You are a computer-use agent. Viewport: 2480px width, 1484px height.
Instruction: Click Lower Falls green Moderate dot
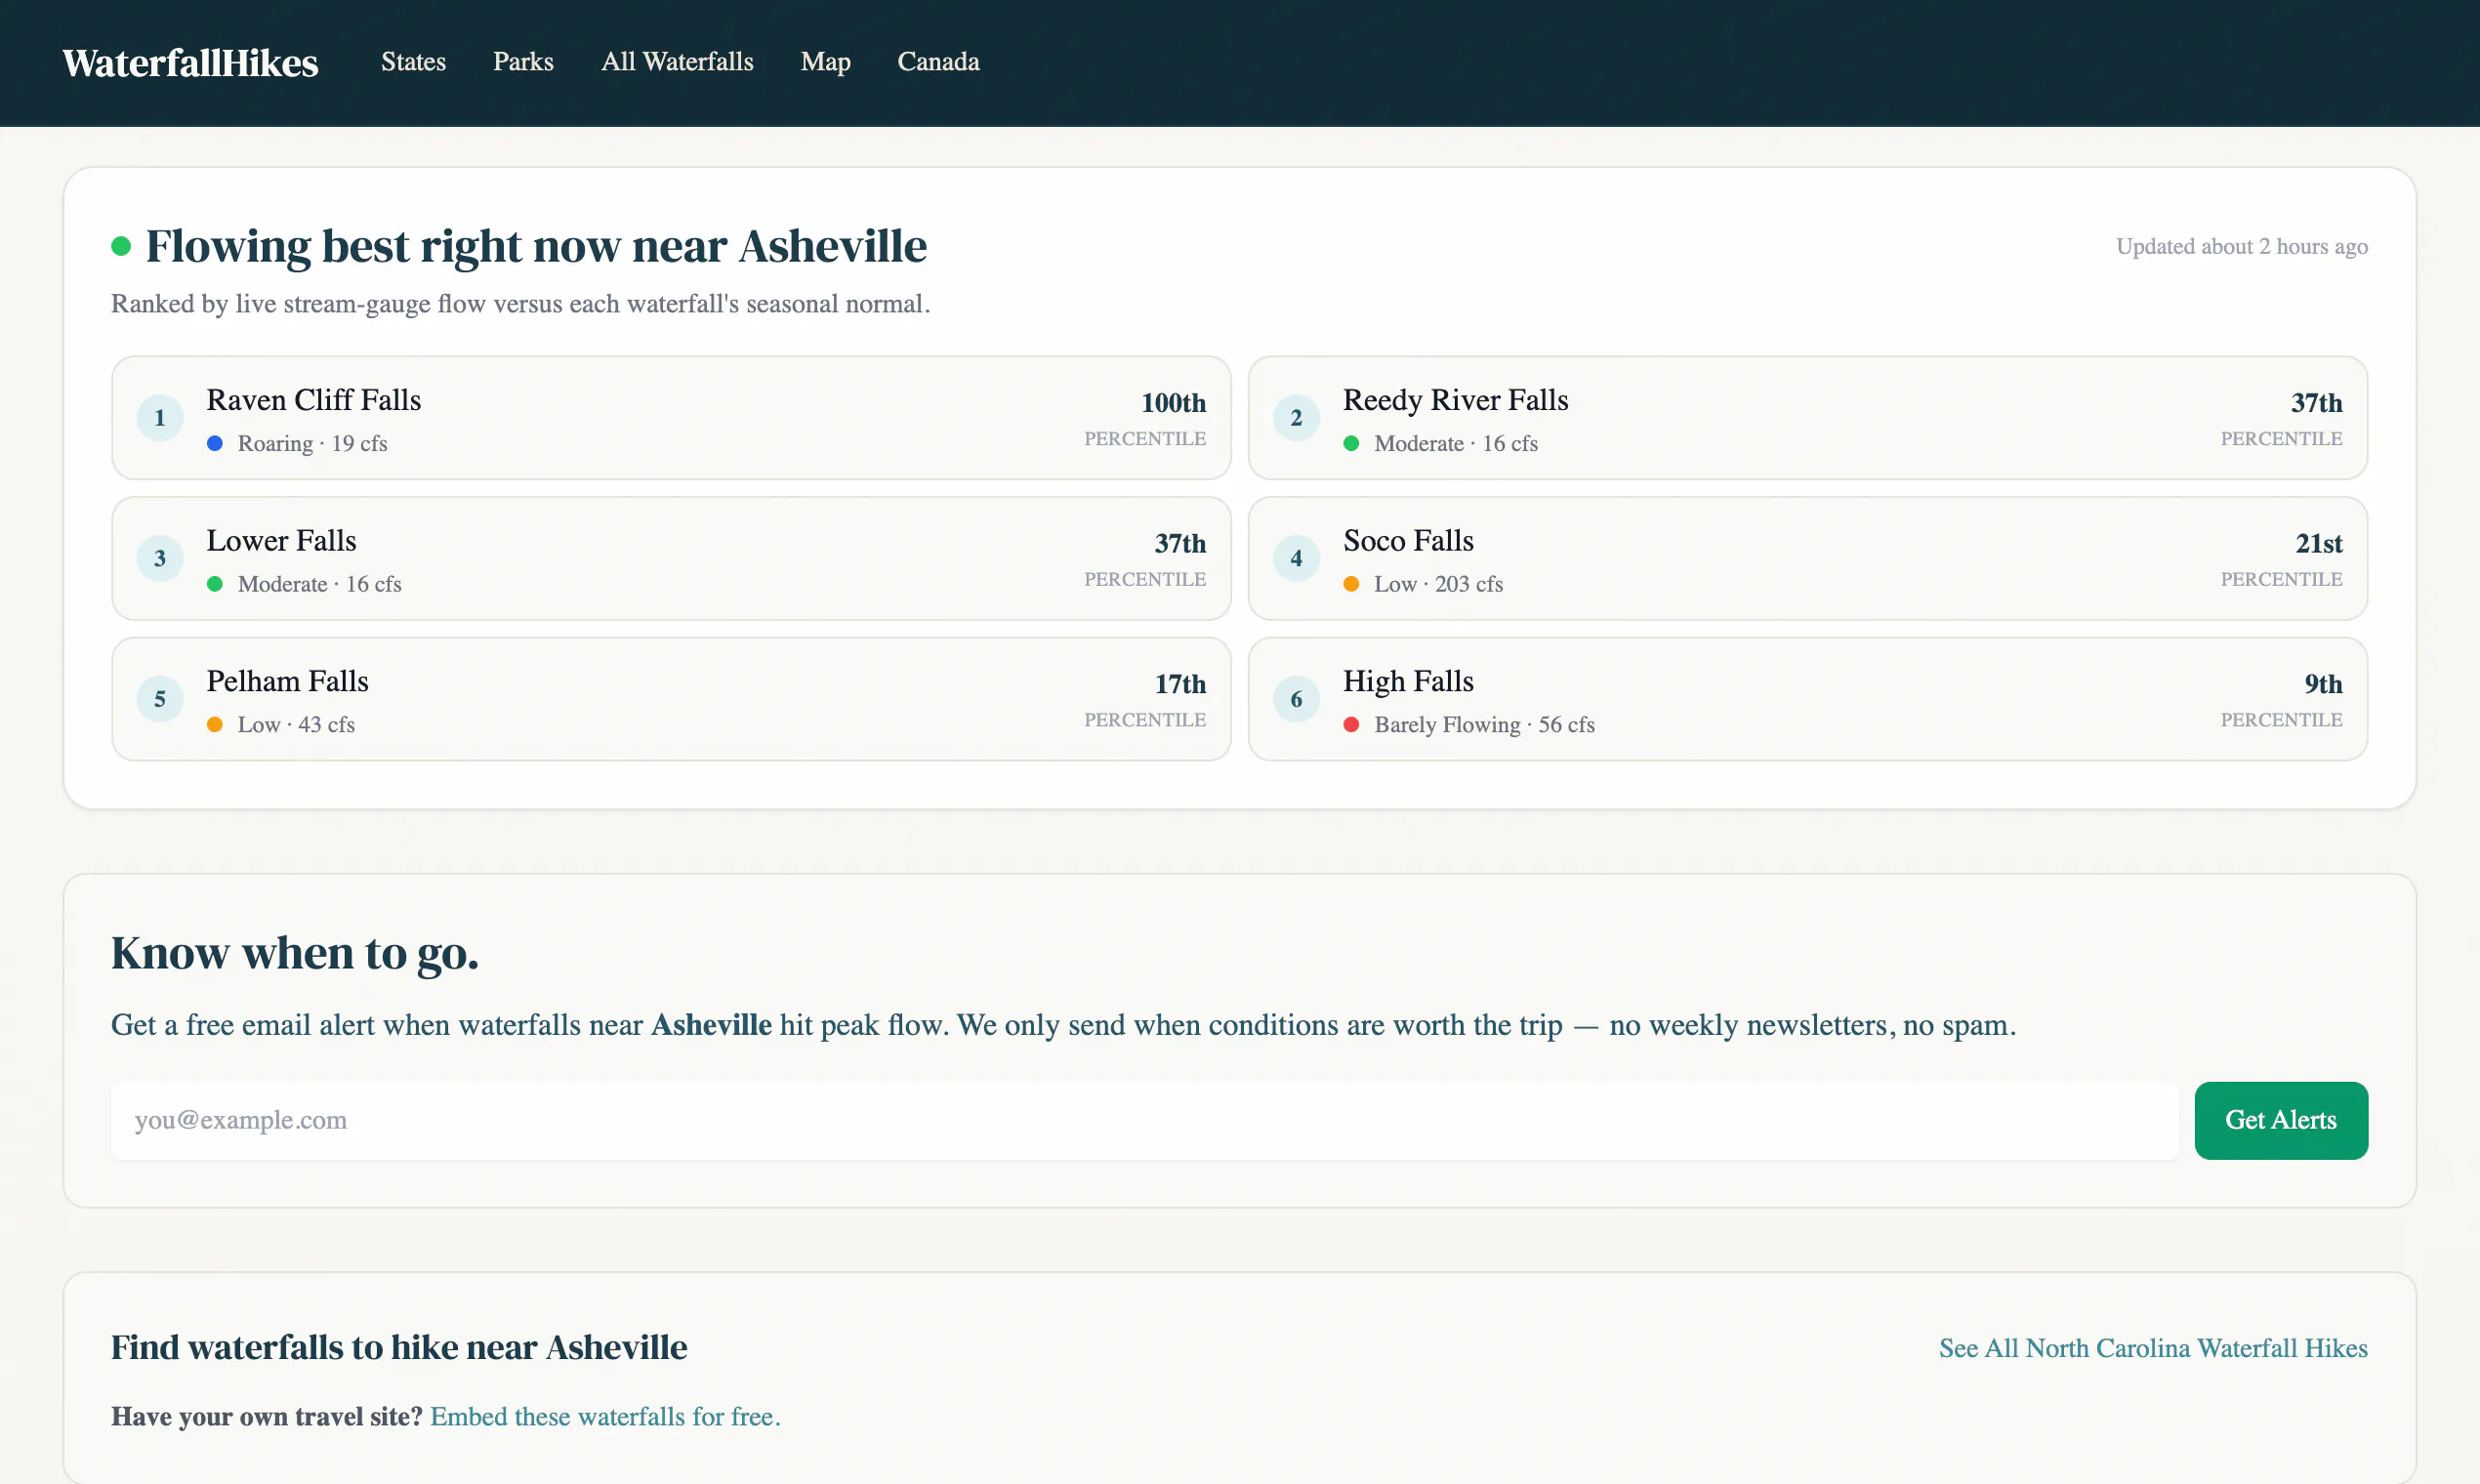coord(215,584)
